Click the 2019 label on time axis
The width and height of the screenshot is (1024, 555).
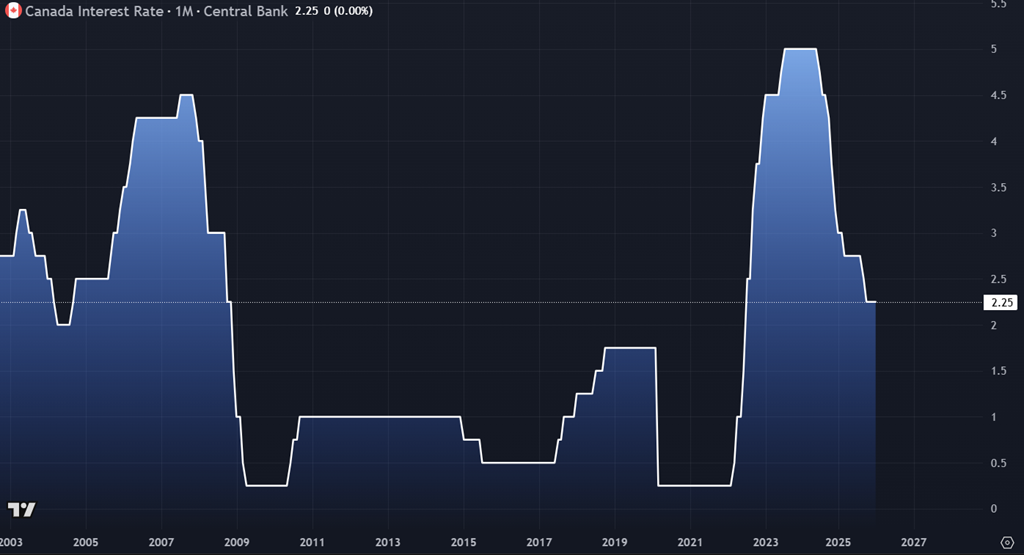614,541
